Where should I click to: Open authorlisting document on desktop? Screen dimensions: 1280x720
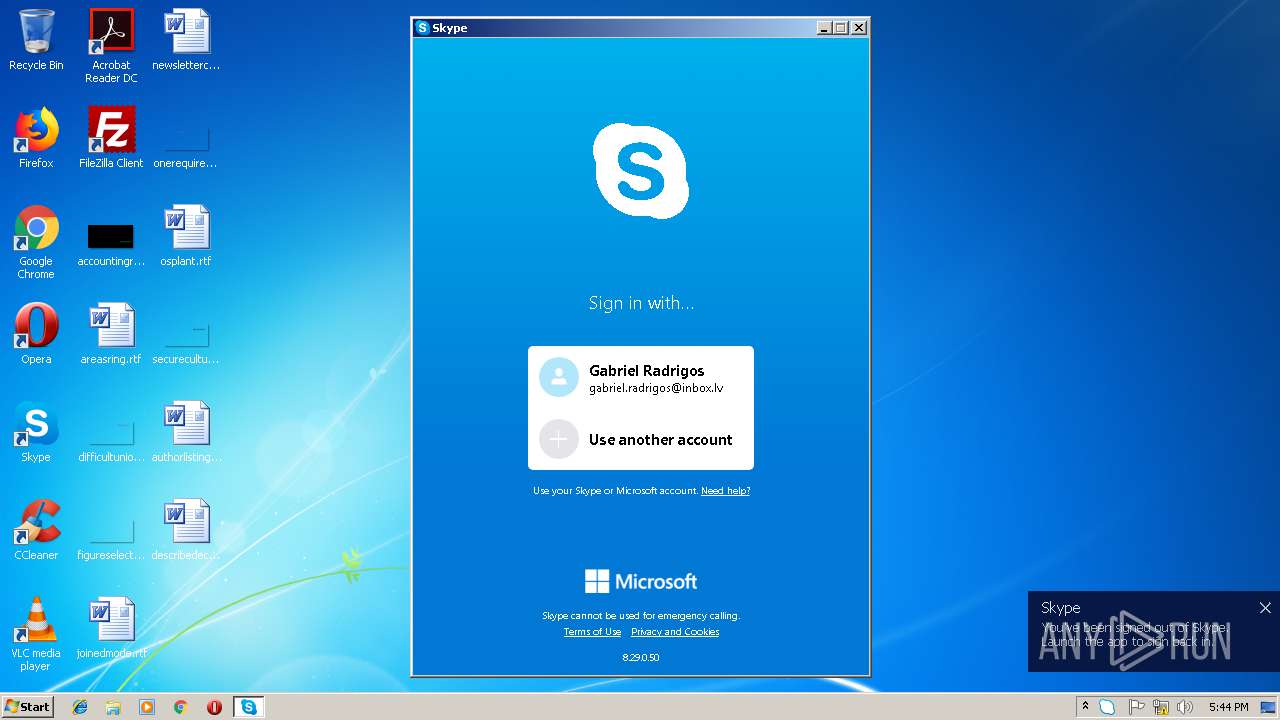(x=186, y=432)
